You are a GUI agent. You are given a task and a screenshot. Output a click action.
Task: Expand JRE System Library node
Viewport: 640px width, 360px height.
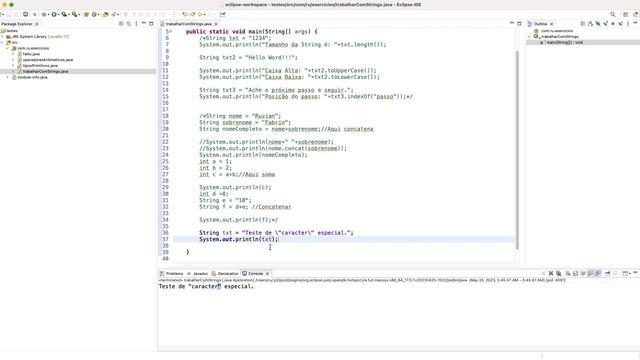point(2,37)
